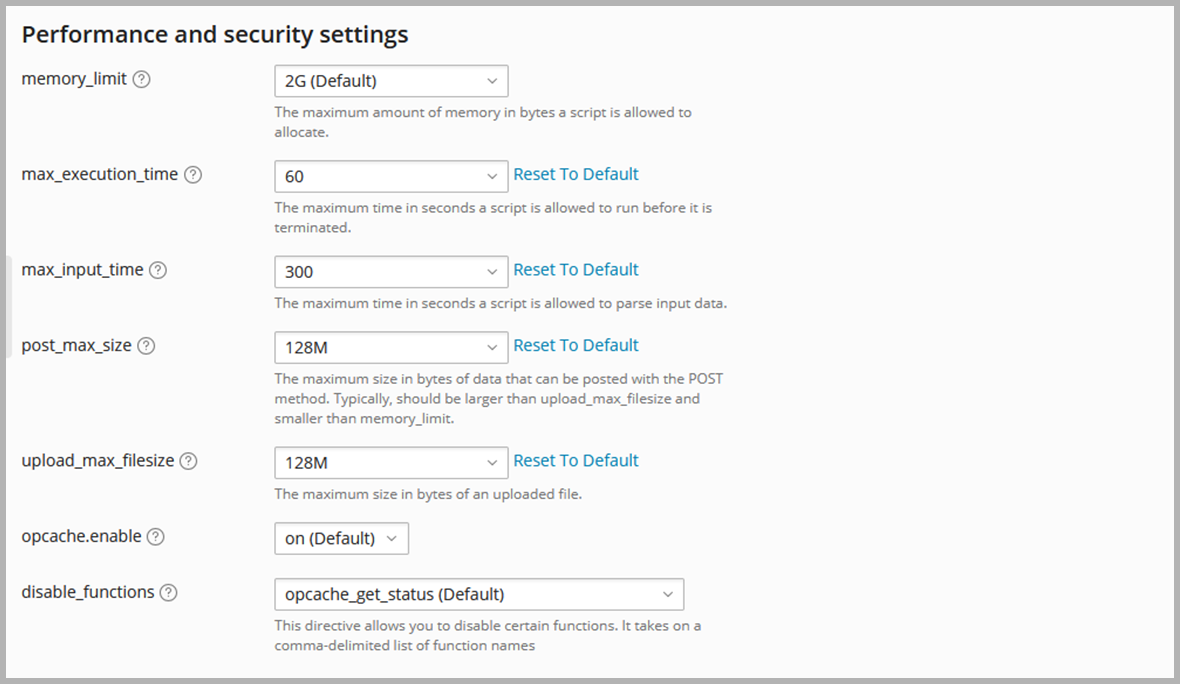Toggle the opcache.enable on (Default) selector
This screenshot has width=1180, height=684.
[x=341, y=538]
